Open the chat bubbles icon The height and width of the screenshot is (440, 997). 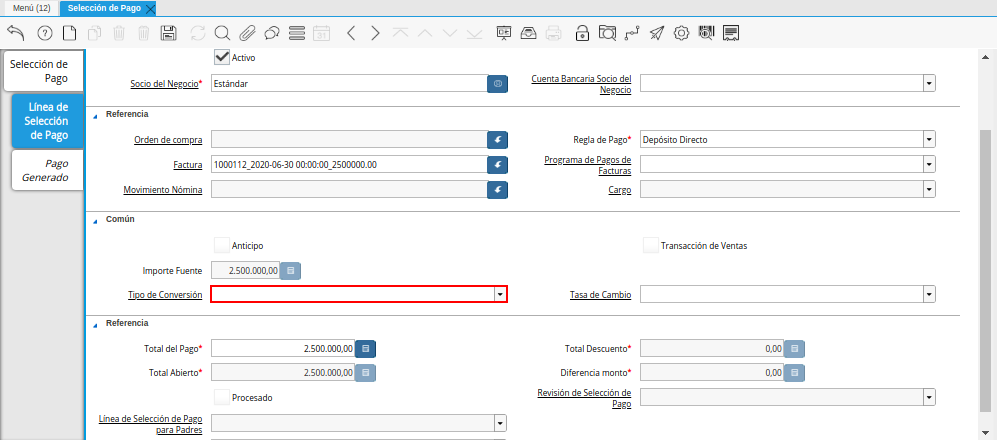coord(271,33)
